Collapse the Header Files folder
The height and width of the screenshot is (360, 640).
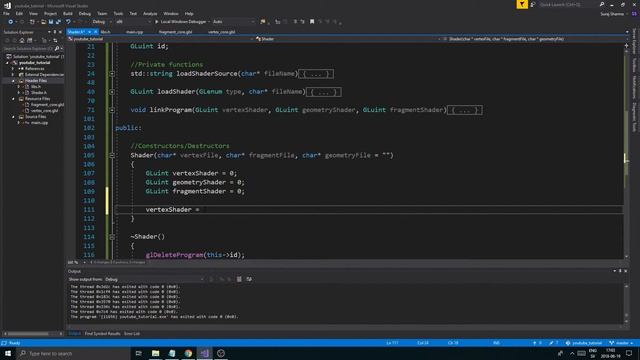click(13, 81)
